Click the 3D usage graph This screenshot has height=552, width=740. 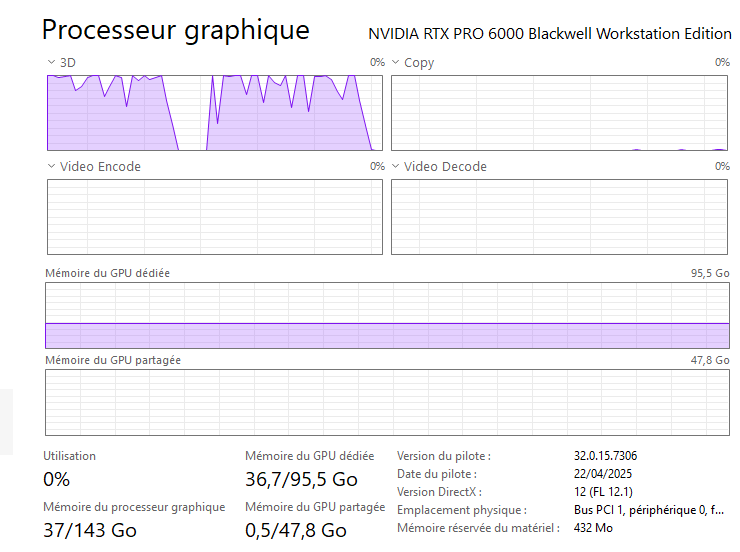(215, 112)
